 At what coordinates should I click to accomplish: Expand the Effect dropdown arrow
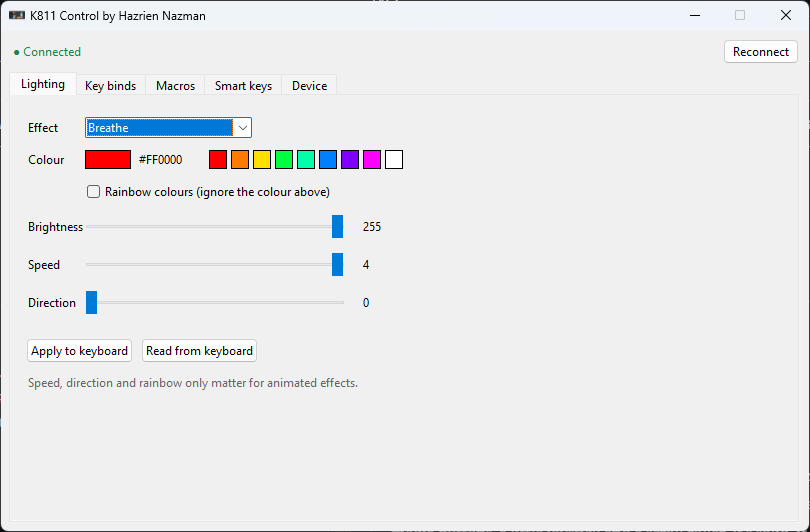pos(242,128)
